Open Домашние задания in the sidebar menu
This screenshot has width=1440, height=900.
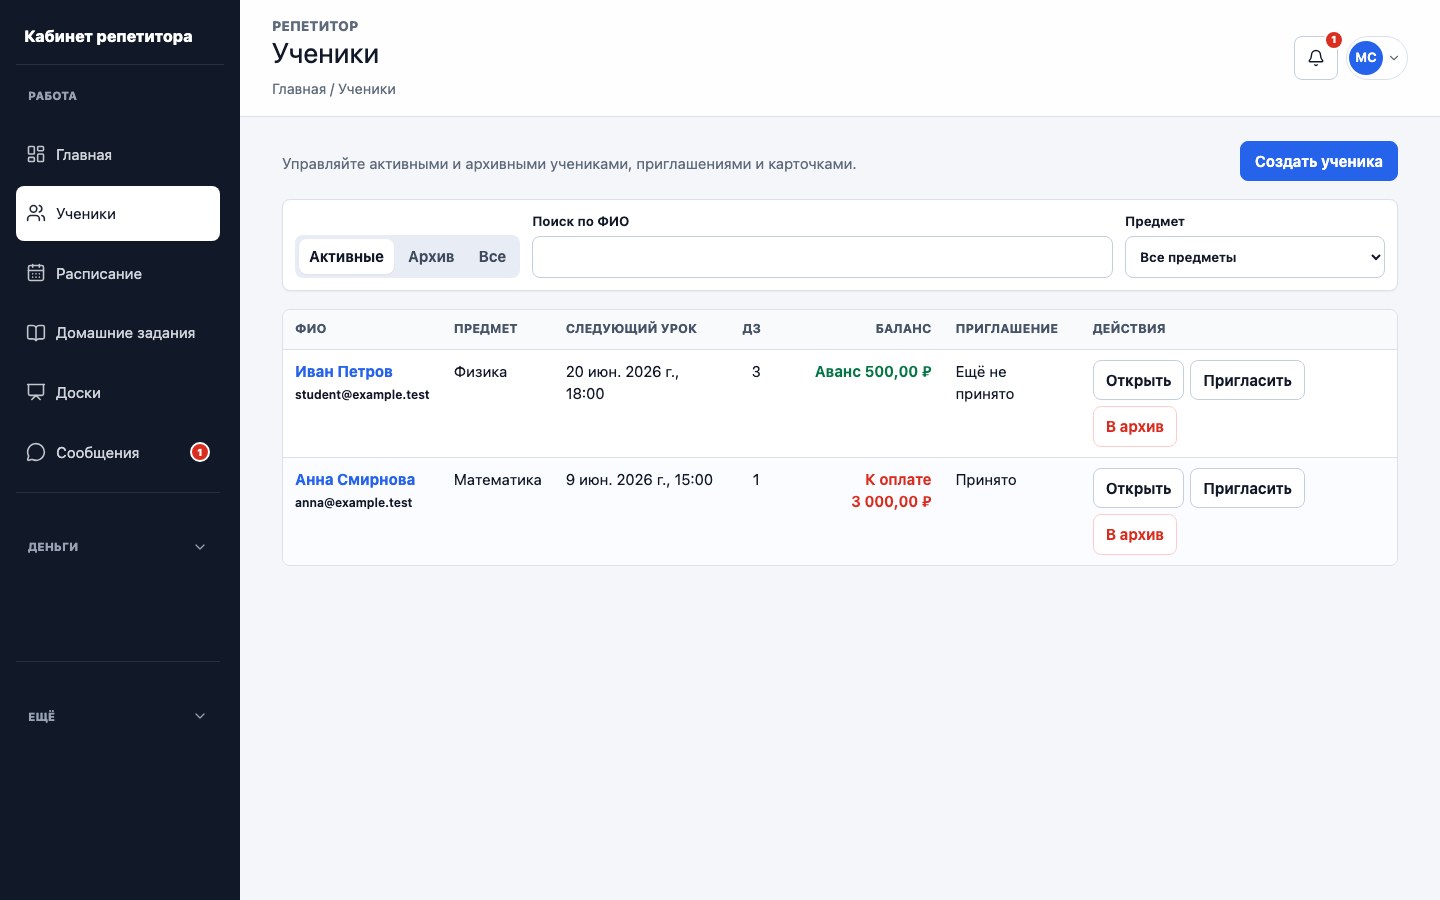click(x=118, y=333)
